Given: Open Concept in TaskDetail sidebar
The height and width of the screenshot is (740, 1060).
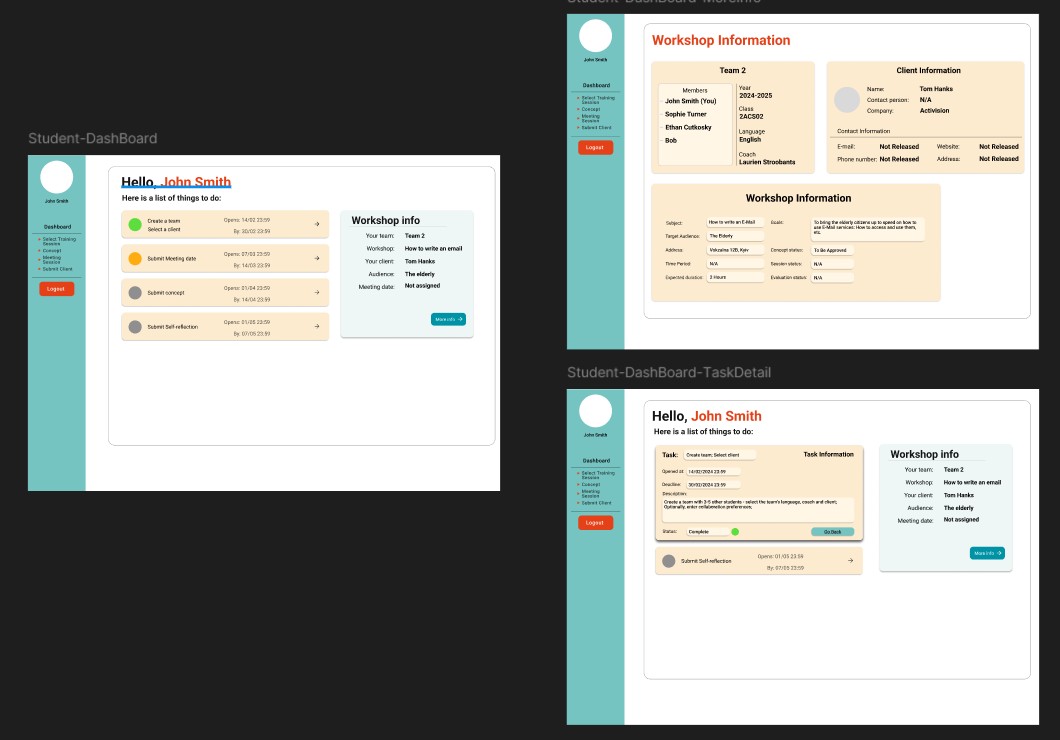Looking at the screenshot, I should click(x=591, y=485).
